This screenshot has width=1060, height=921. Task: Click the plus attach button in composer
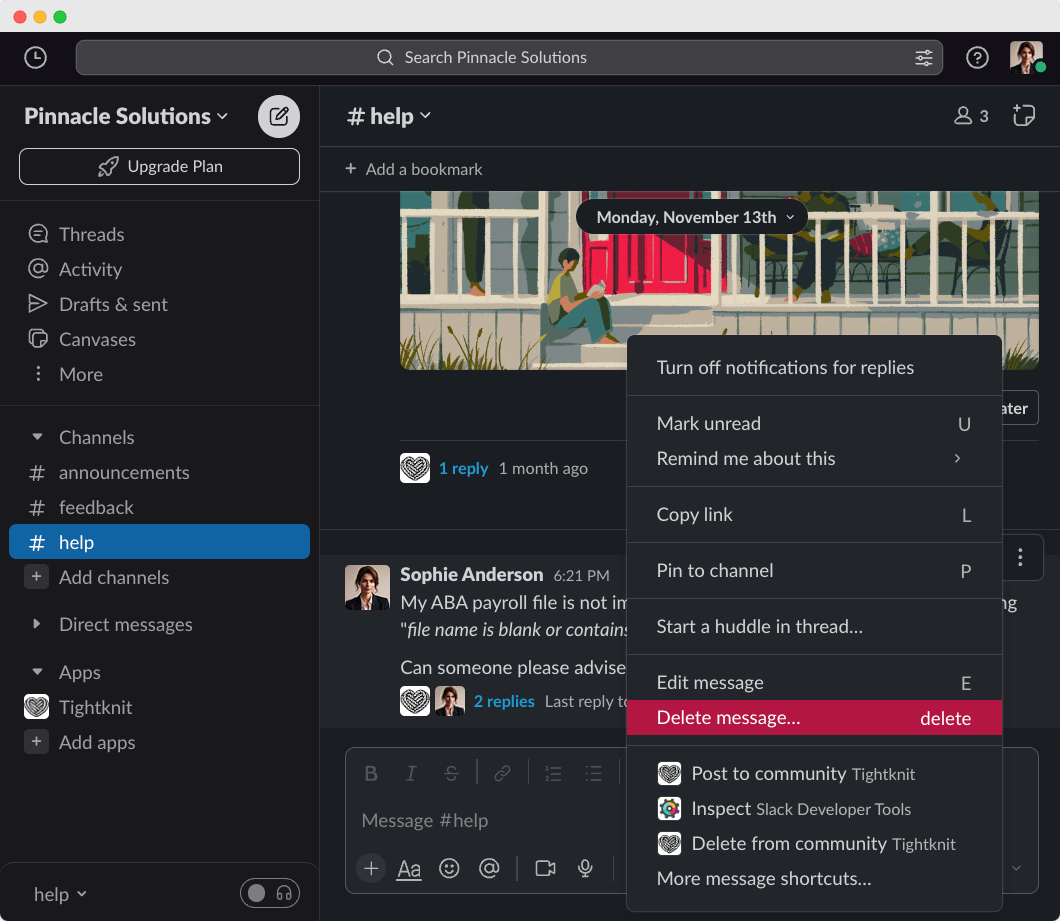[x=371, y=868]
